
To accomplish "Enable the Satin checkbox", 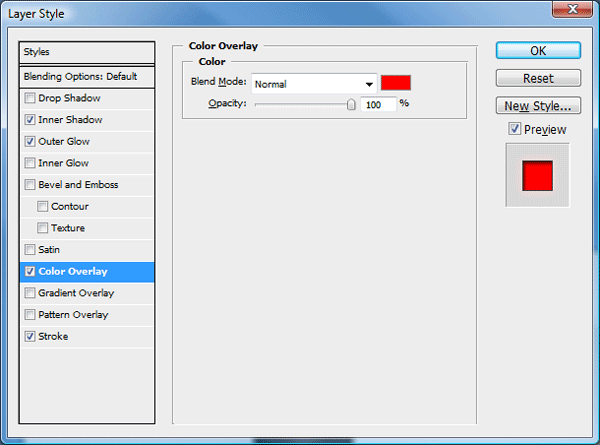I will pos(30,250).
